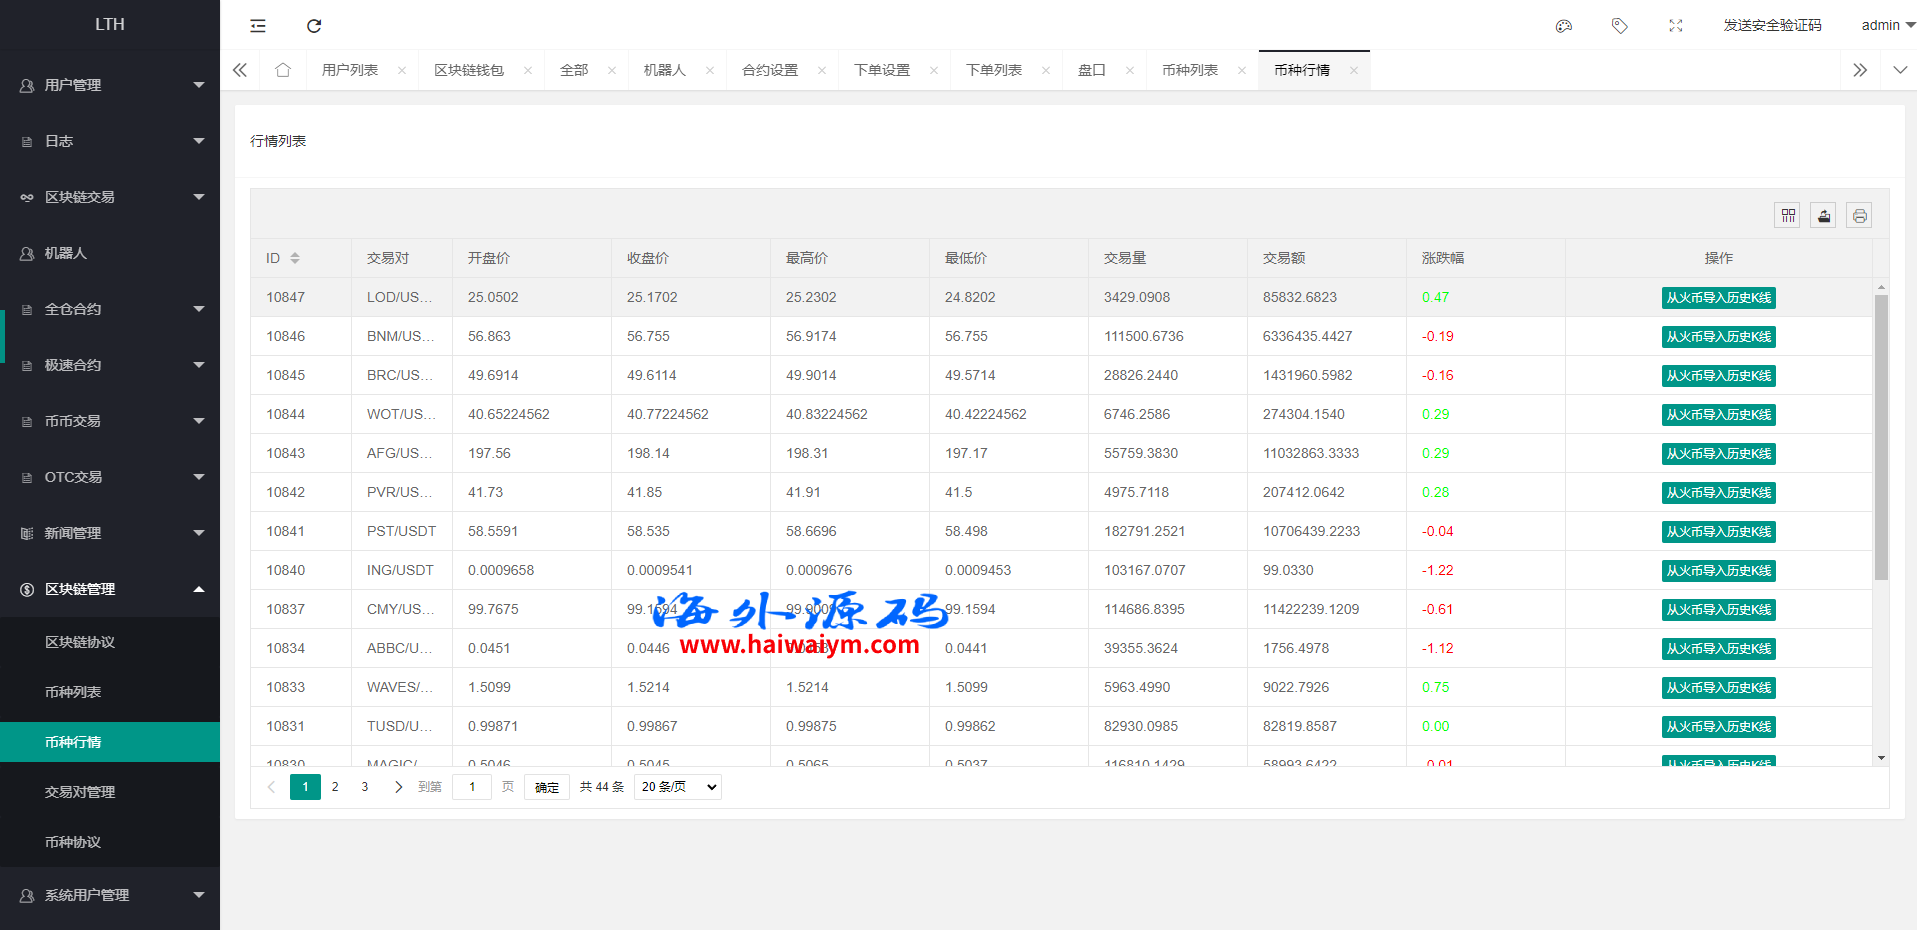Switch to the 币种列表 tab
The height and width of the screenshot is (930, 1917).
(1189, 70)
